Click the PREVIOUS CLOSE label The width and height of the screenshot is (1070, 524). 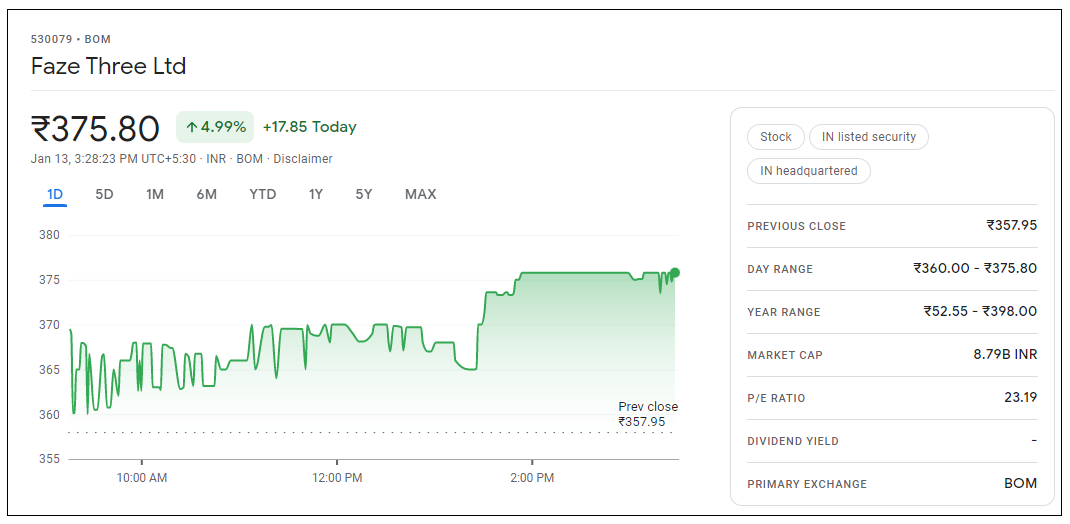click(796, 226)
